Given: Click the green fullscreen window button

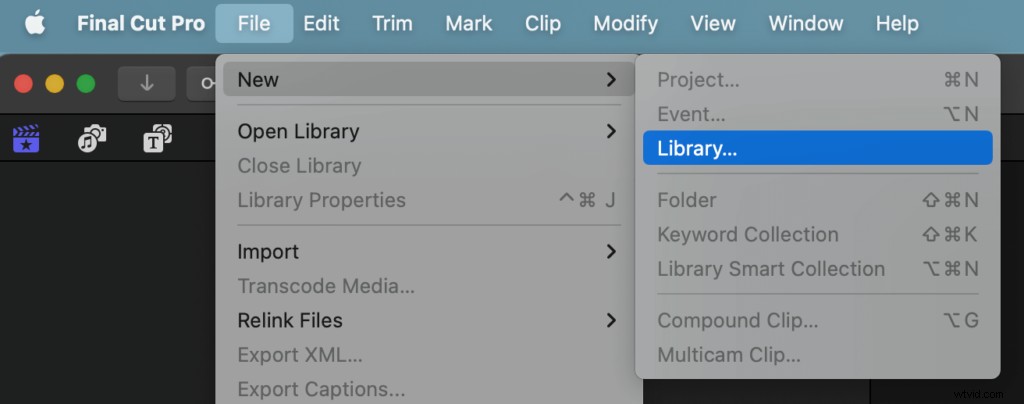Looking at the screenshot, I should click(86, 84).
